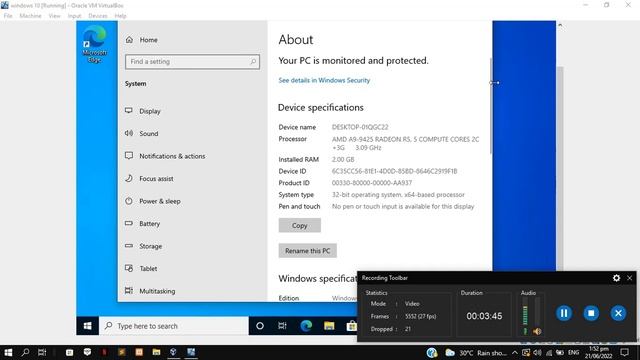Click the recording duration 00:03:45
The image size is (640, 360).
pos(484,316)
